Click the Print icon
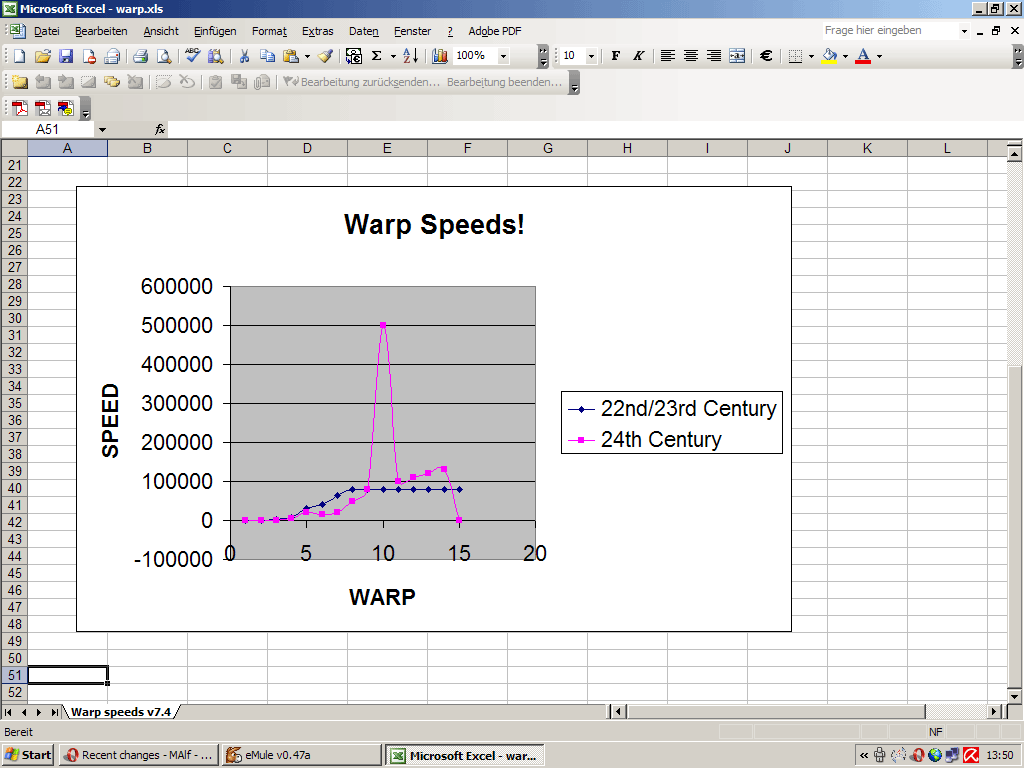The height and width of the screenshot is (768, 1024). (x=140, y=56)
